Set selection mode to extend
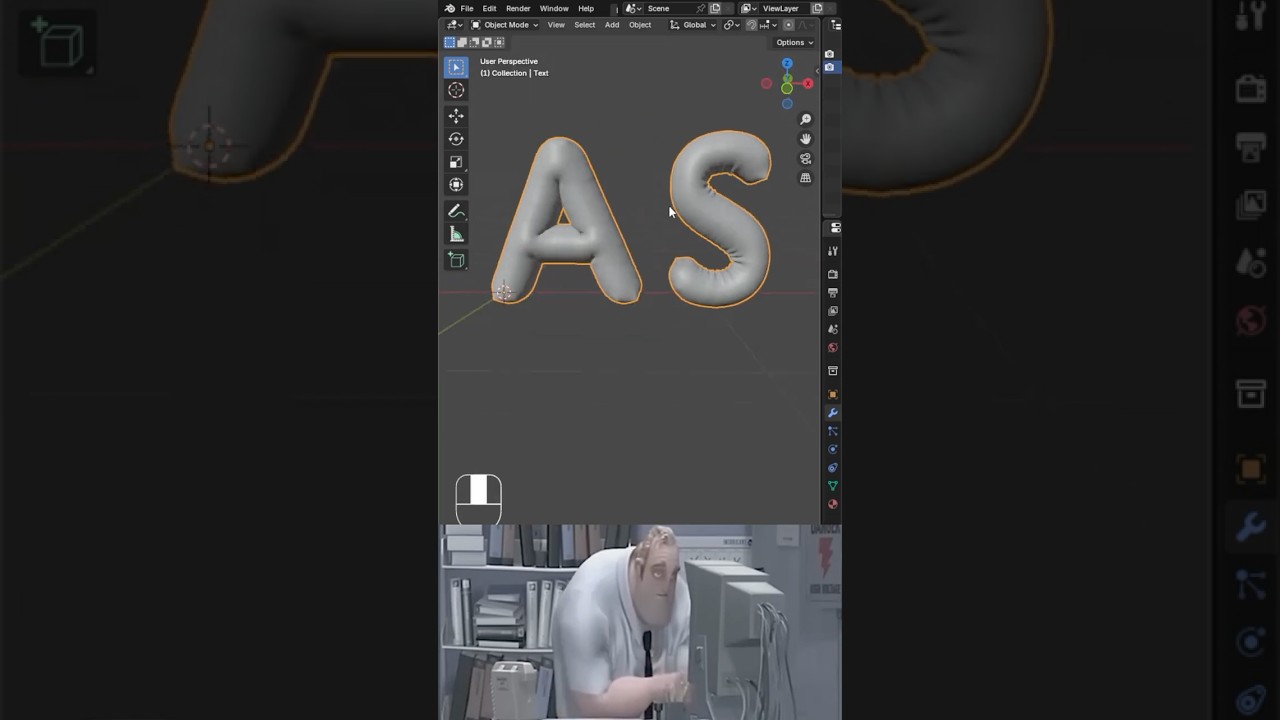 462,42
